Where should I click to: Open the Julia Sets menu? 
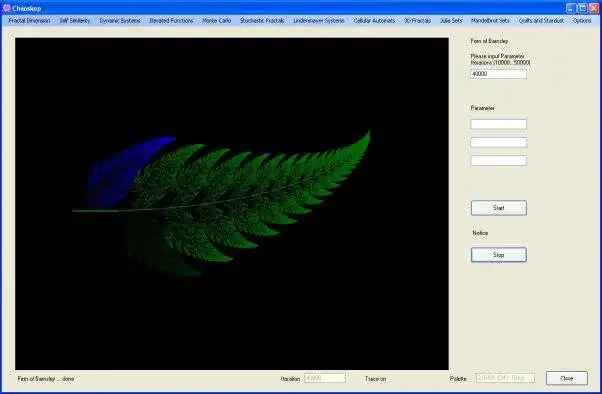pyautogui.click(x=451, y=21)
